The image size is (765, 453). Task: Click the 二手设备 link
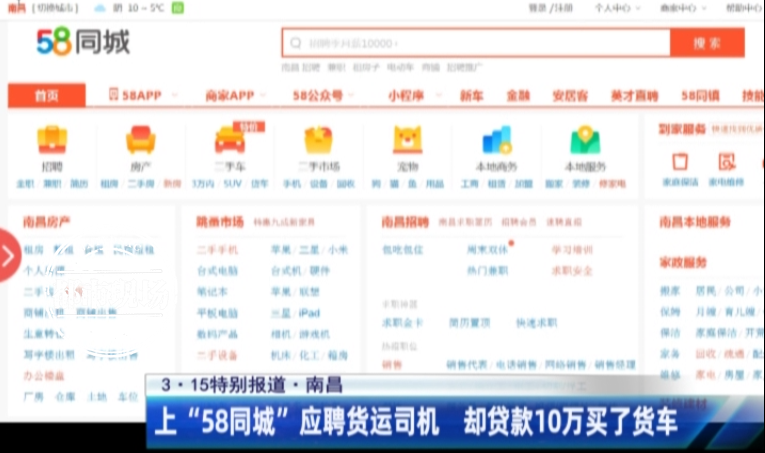click(217, 355)
